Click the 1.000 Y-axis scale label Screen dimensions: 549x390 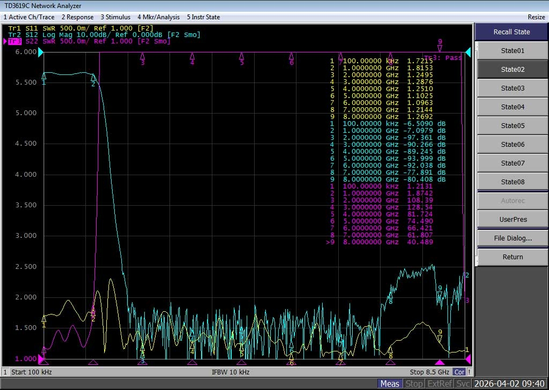coord(26,359)
